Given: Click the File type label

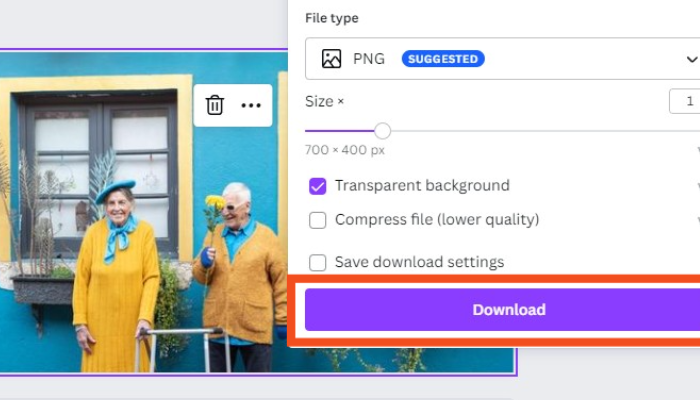Looking at the screenshot, I should click(x=332, y=18).
